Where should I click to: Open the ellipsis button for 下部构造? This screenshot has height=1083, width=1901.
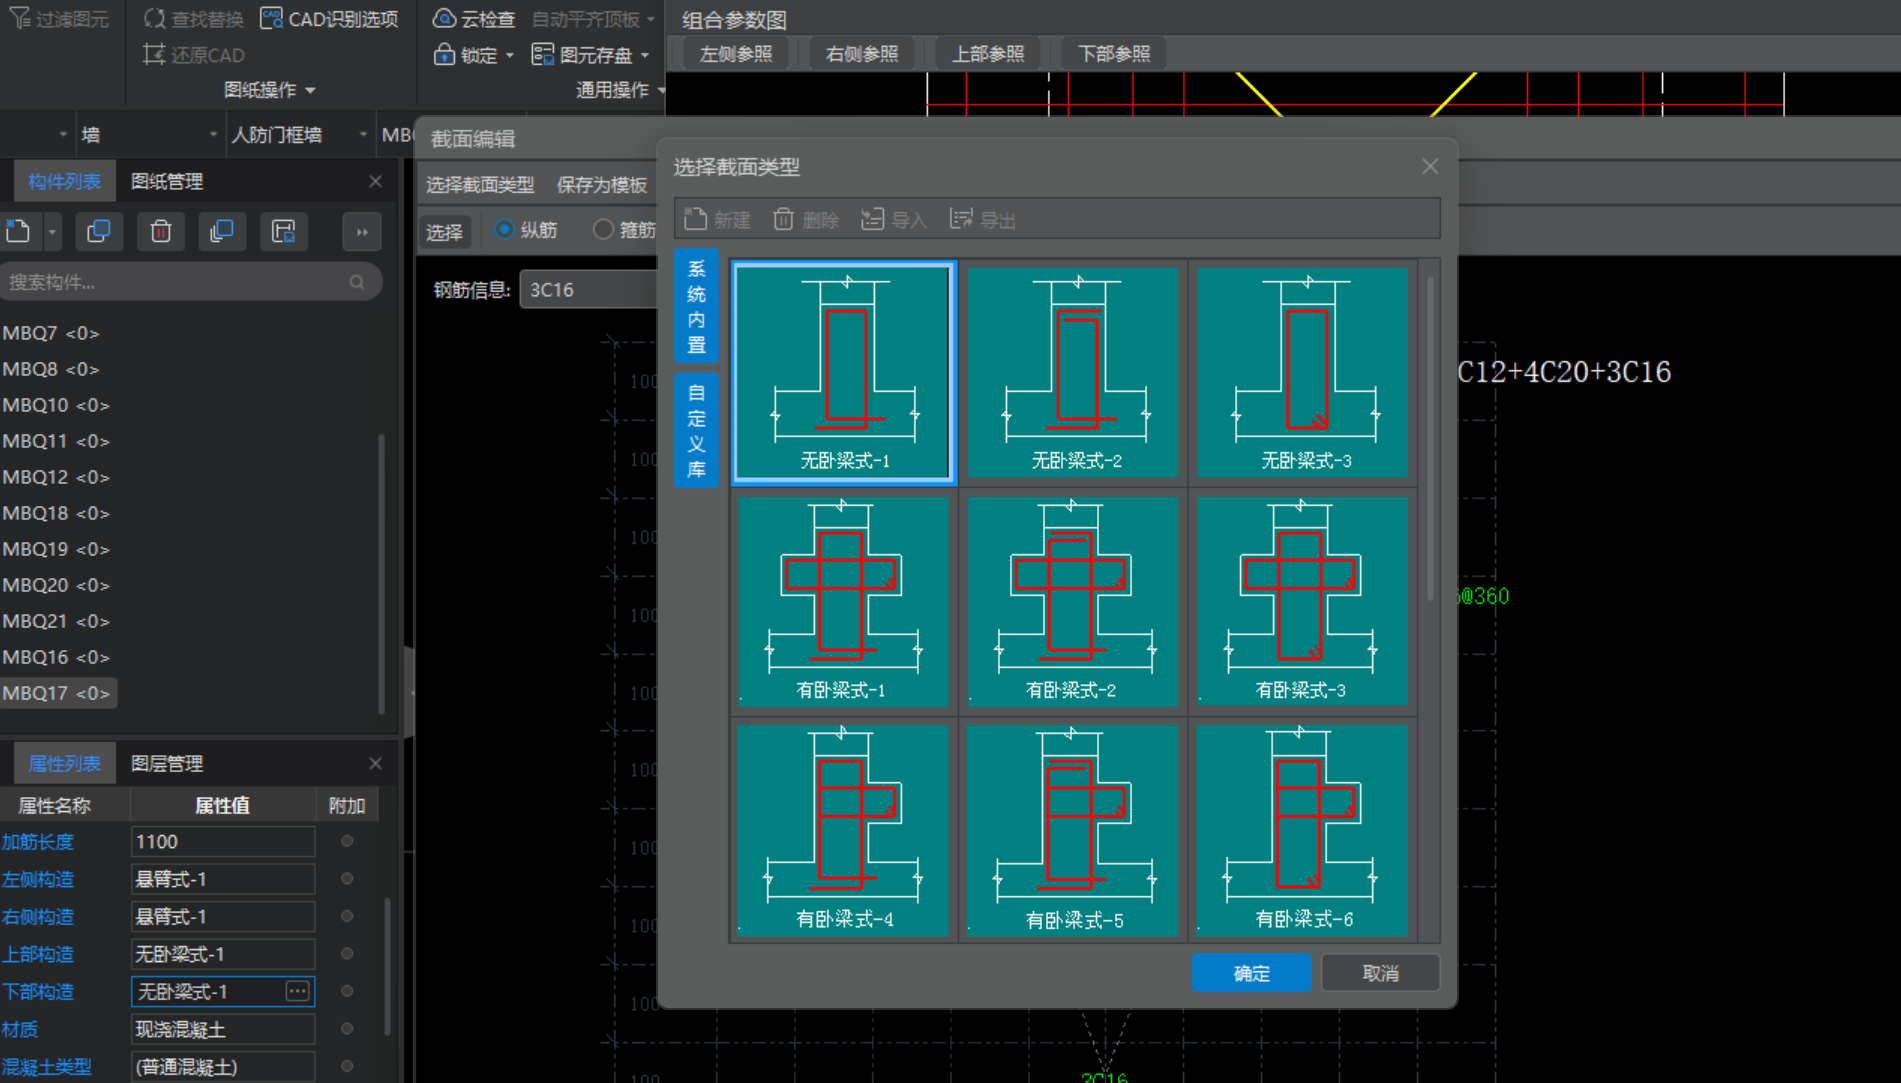tap(297, 991)
